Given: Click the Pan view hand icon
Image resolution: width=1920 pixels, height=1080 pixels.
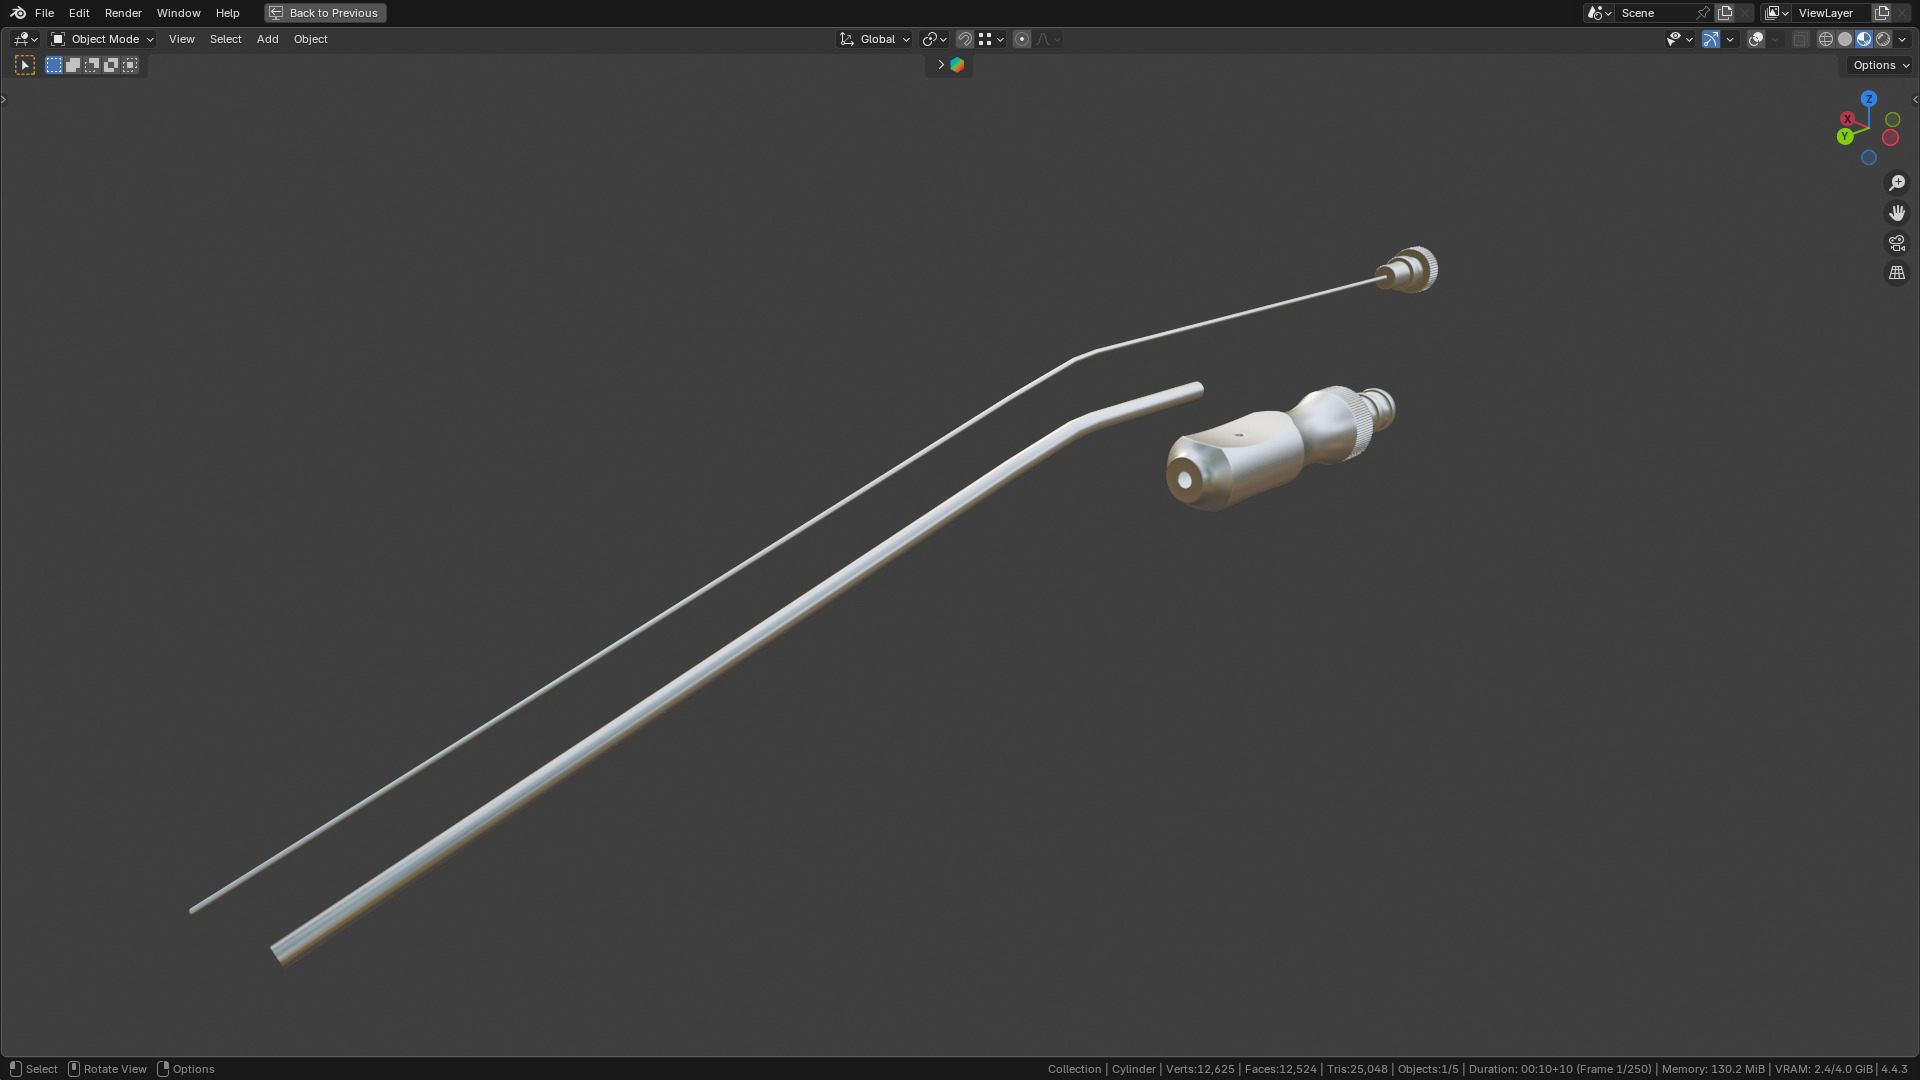Looking at the screenshot, I should pyautogui.click(x=1897, y=213).
